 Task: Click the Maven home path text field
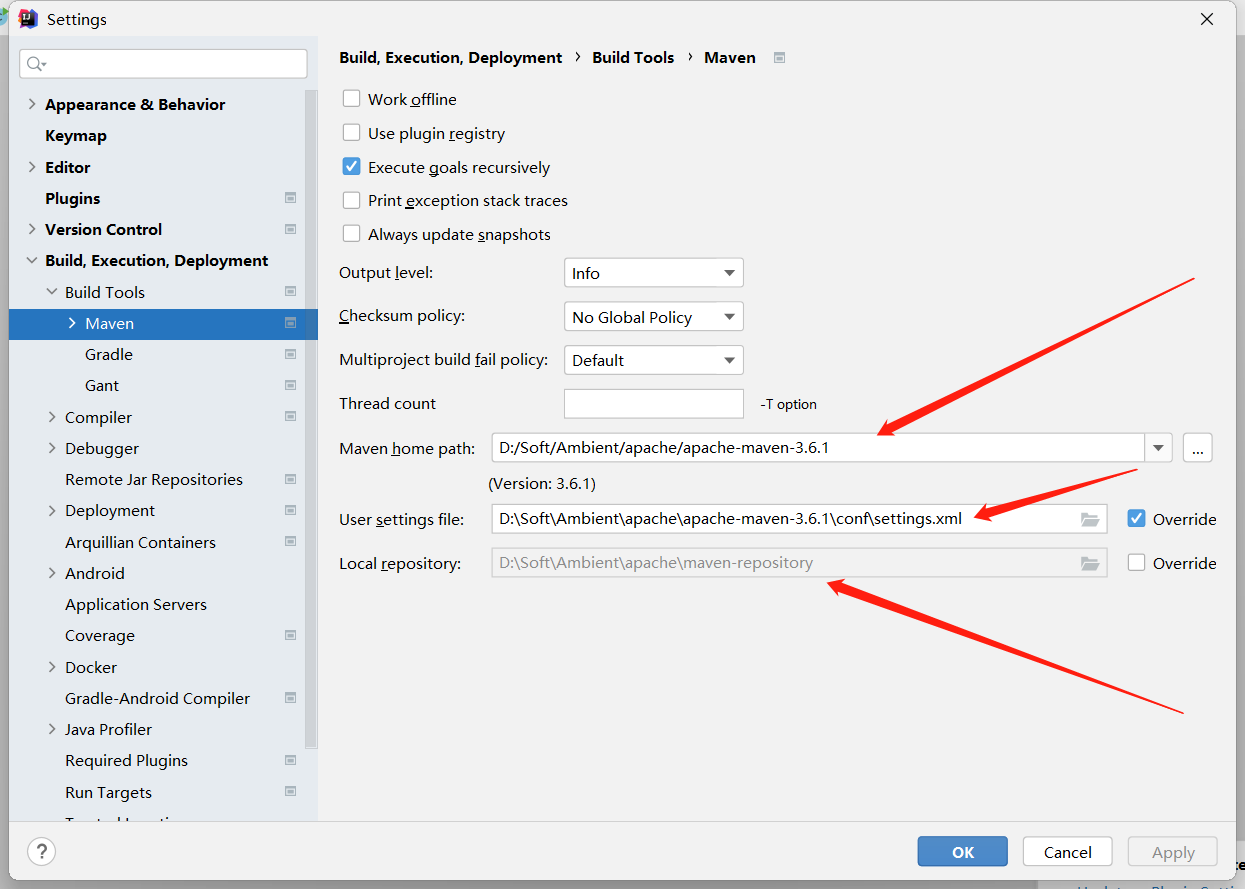[818, 448]
